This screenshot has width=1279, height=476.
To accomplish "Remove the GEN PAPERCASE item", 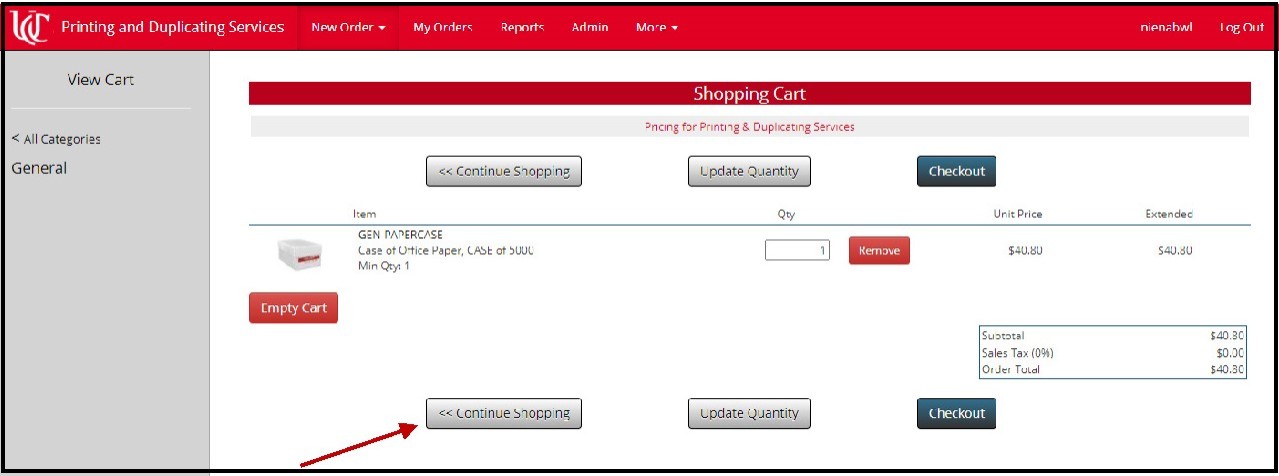I will click(879, 250).
